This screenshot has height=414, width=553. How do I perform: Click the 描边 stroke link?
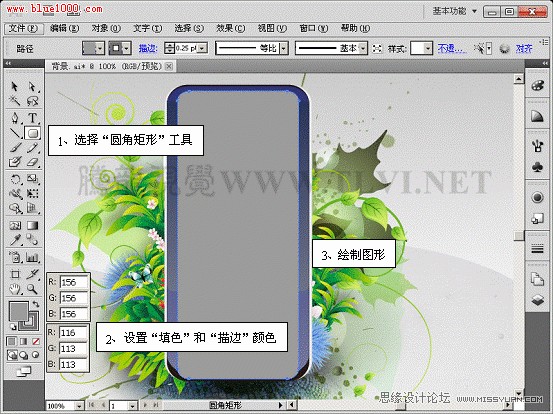coord(148,49)
